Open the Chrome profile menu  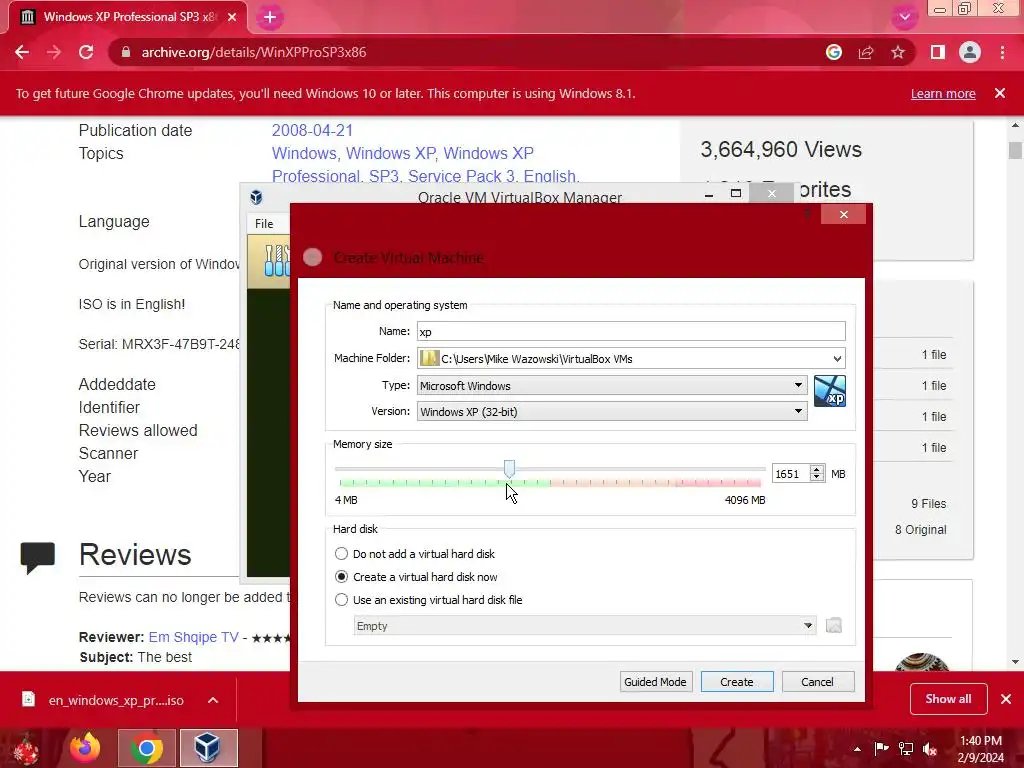point(970,52)
